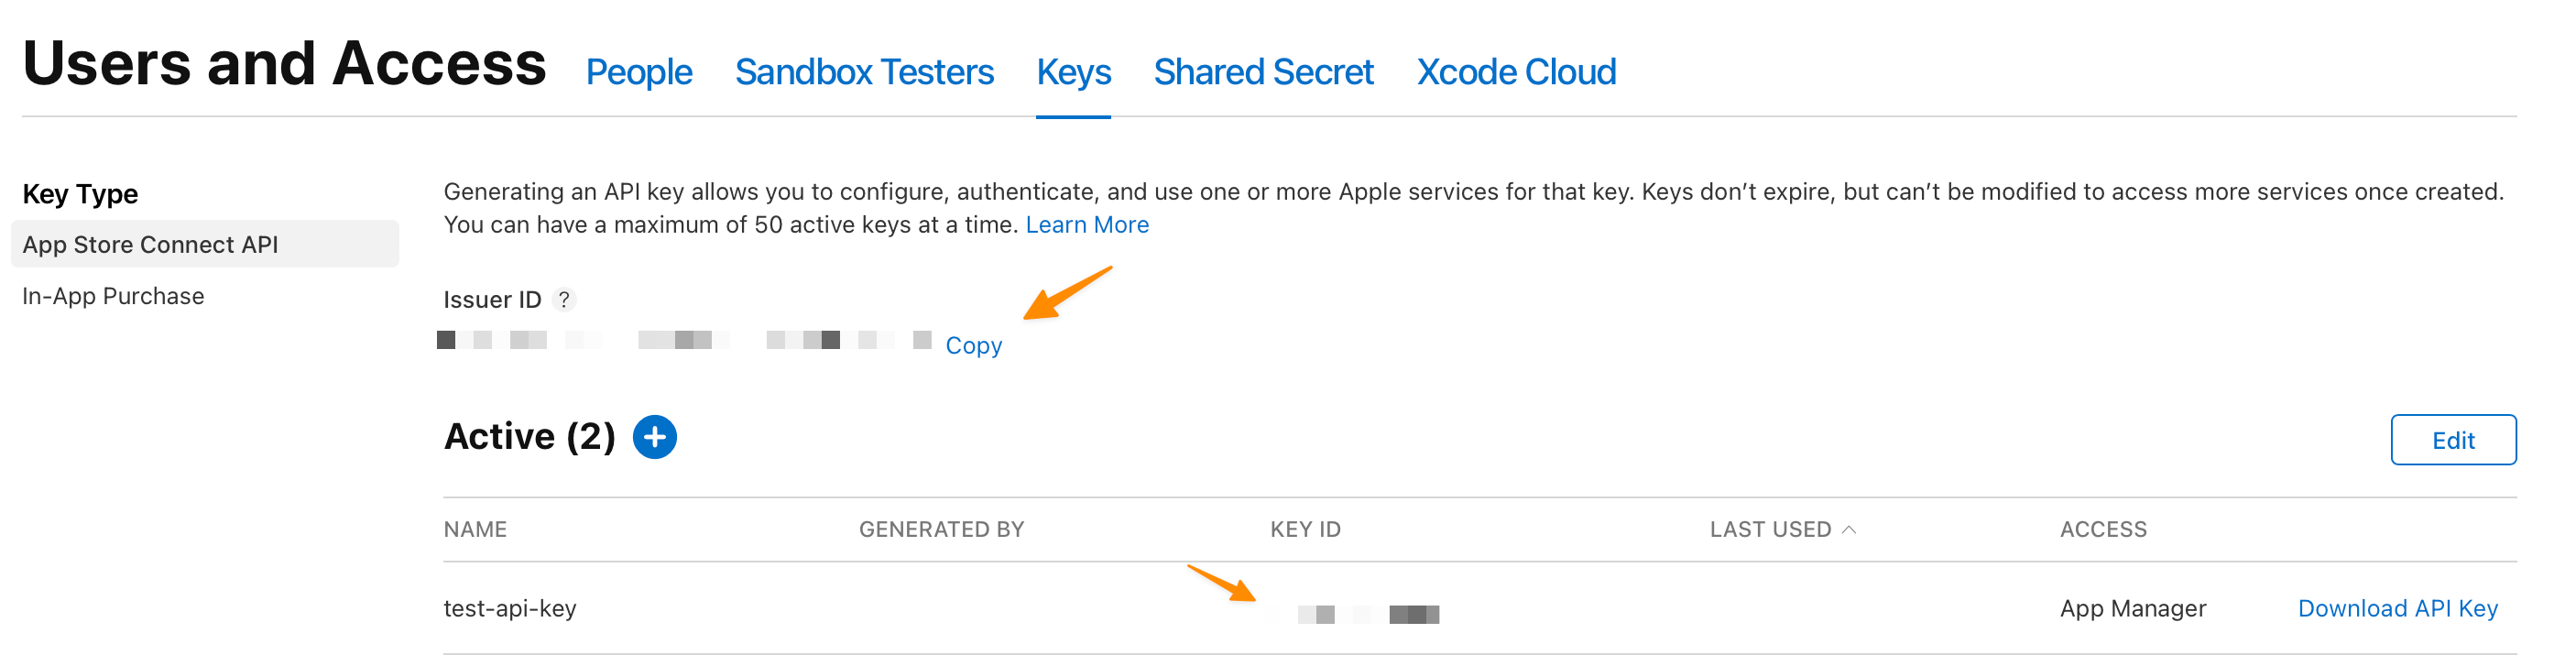Open the Xcode Cloud tab
Screen dimensions: 2576x655
point(1516,71)
